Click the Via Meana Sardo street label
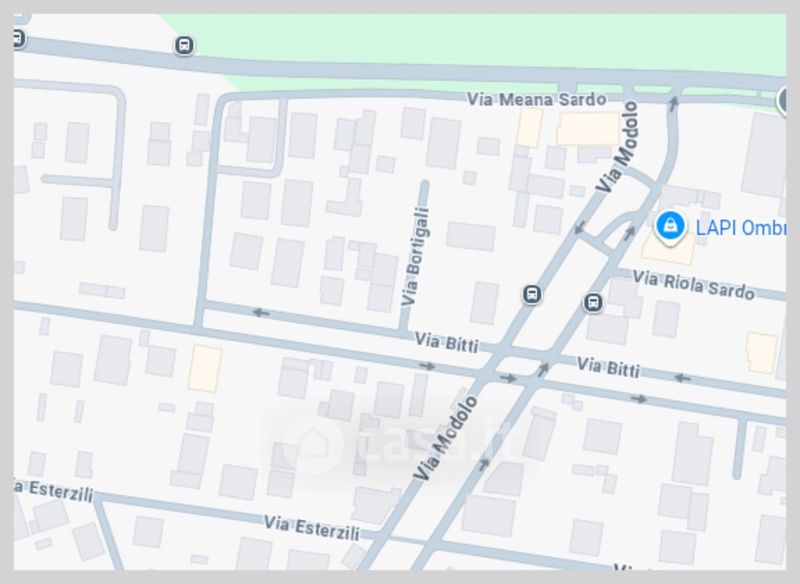 537,99
